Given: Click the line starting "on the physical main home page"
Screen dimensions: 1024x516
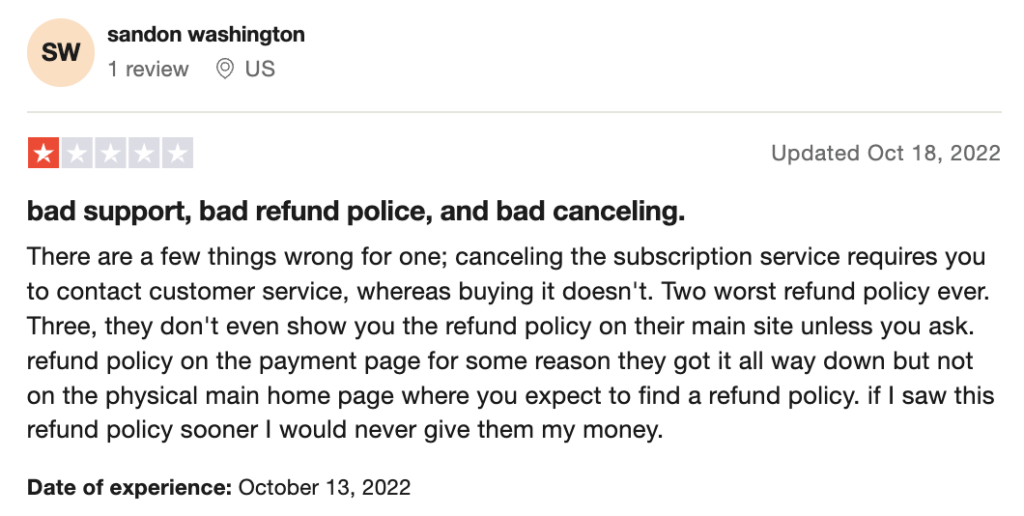Looking at the screenshot, I should [510, 396].
